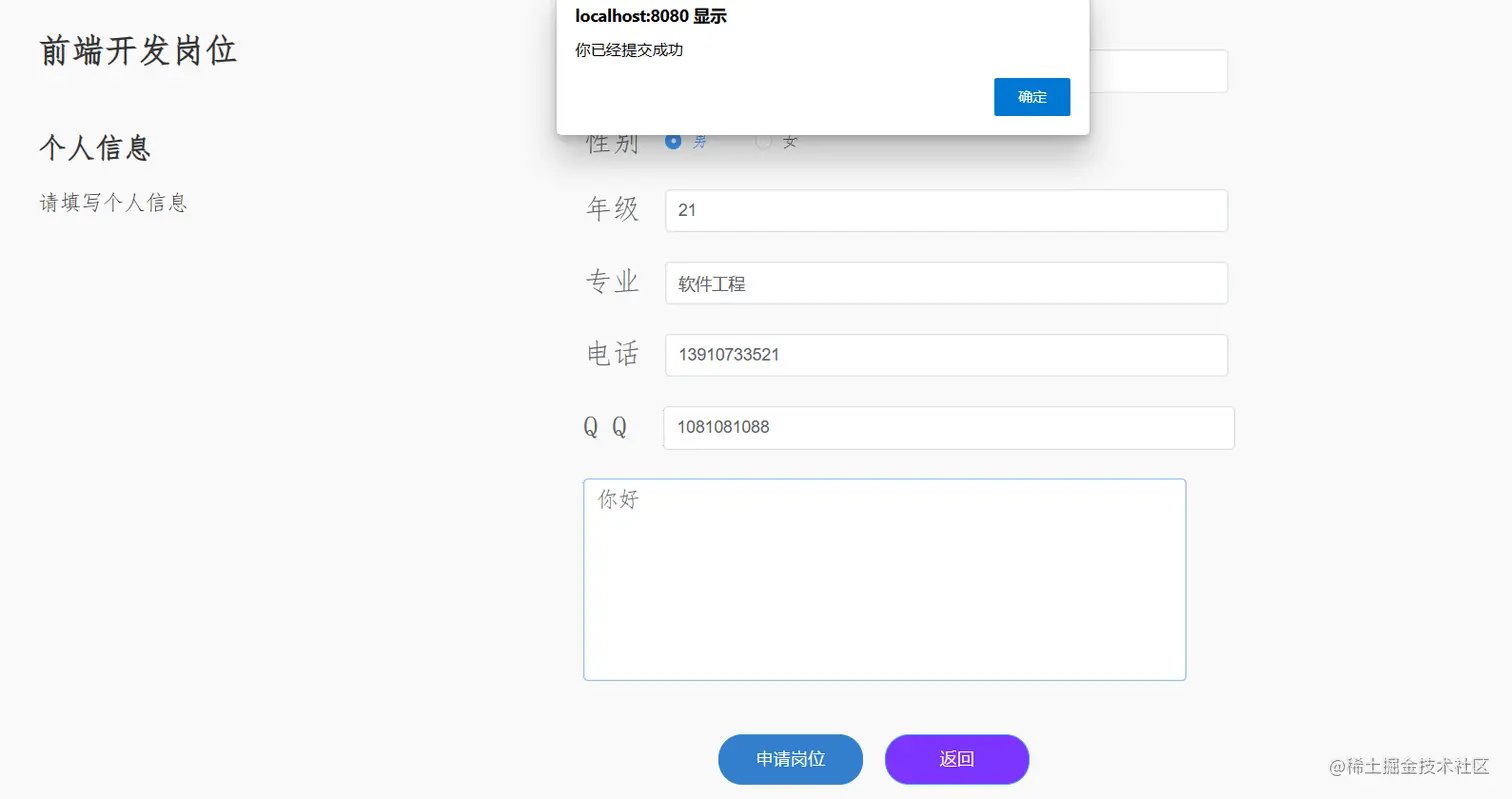Click the 前端开发岗位 page heading
The width and height of the screenshot is (1512, 799).
tap(139, 51)
